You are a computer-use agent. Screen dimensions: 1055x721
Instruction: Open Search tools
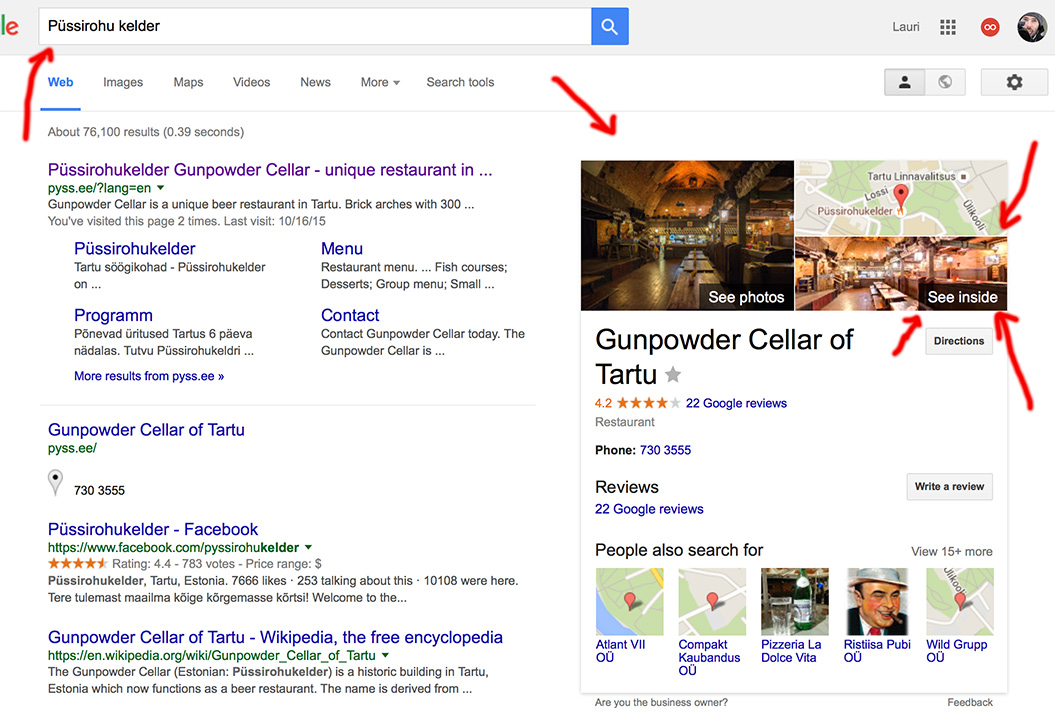pyautogui.click(x=460, y=82)
